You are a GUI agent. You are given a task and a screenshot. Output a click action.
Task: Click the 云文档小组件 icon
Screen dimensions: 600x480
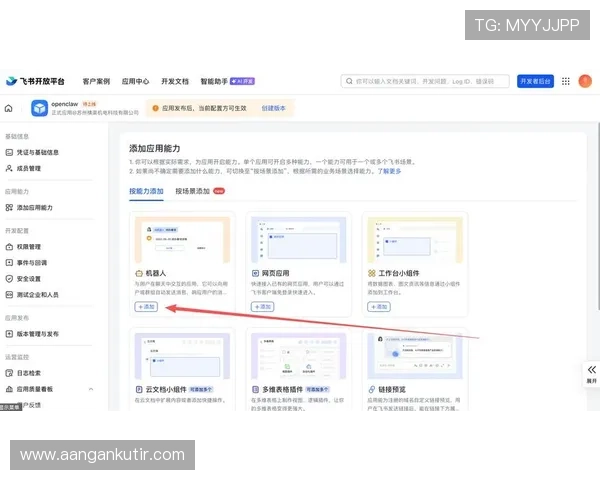pos(139,389)
